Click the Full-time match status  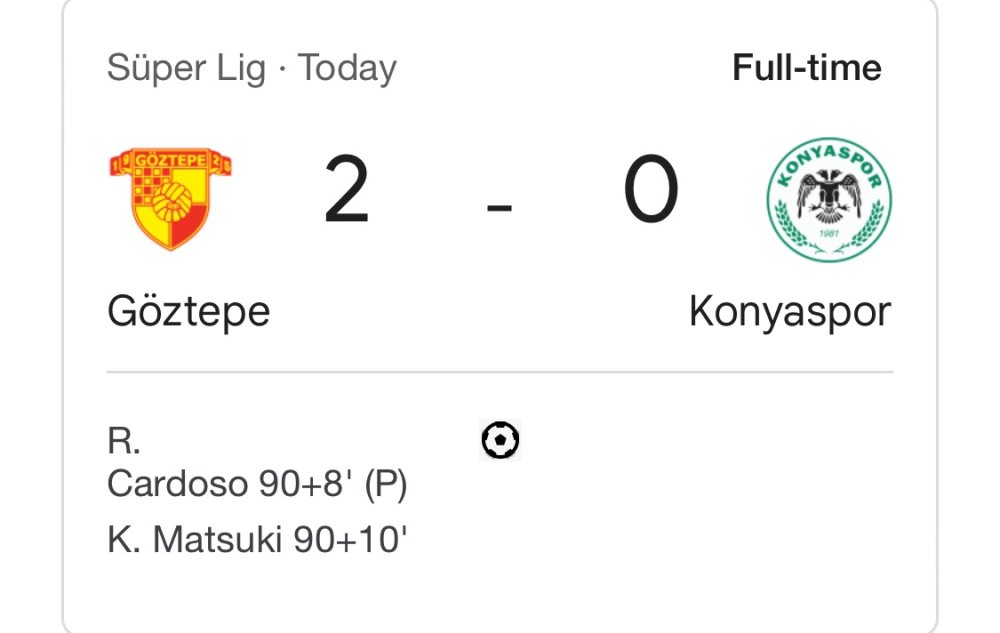pos(806,68)
